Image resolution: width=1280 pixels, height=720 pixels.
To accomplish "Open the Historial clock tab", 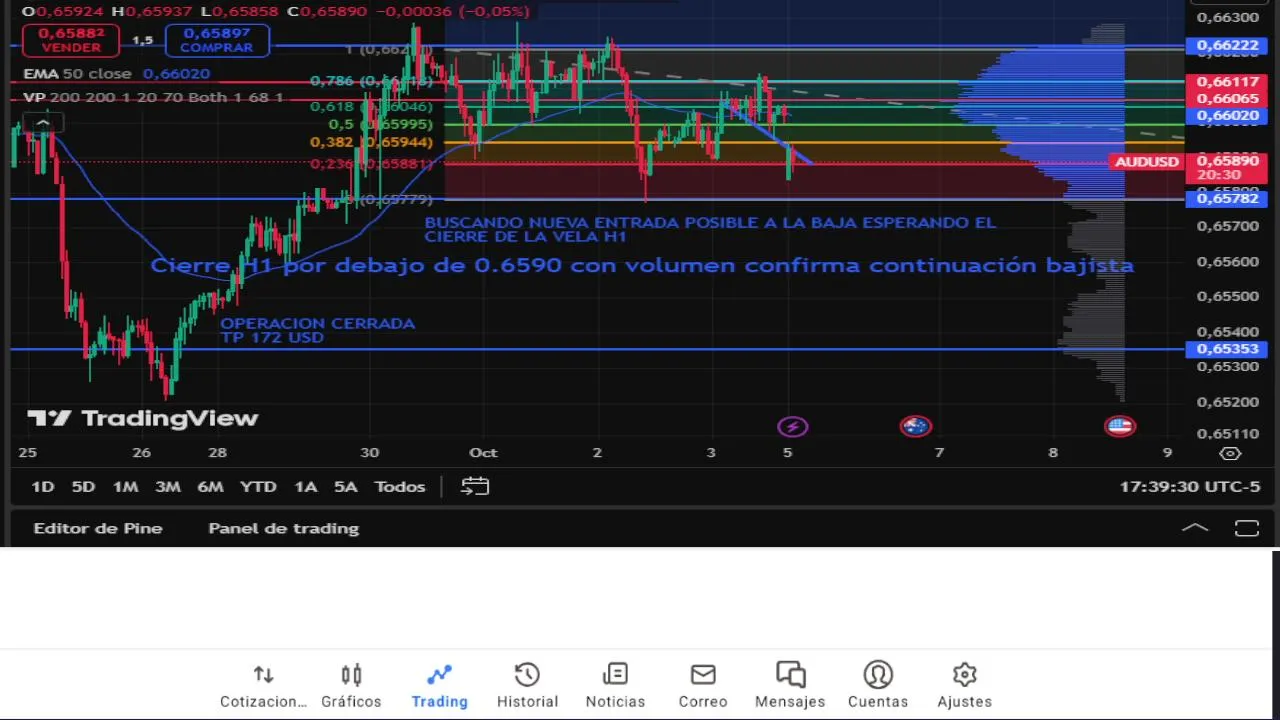I will (527, 686).
